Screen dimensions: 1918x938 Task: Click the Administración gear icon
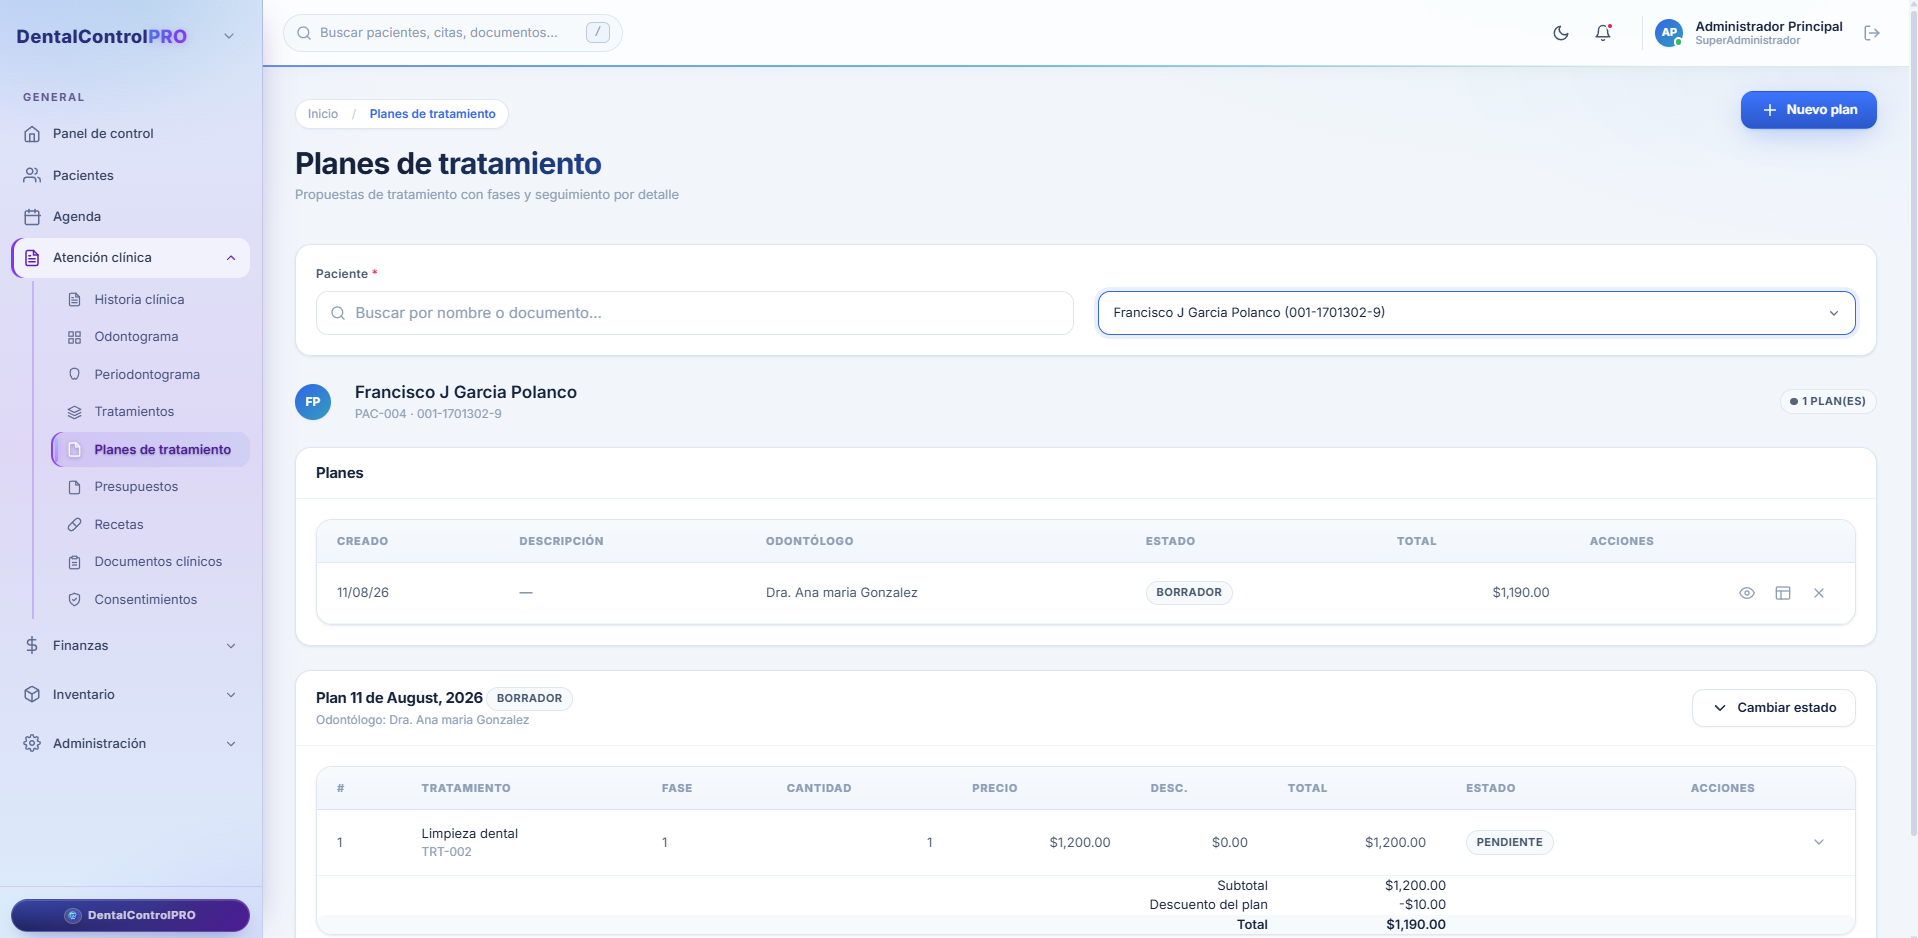(32, 743)
